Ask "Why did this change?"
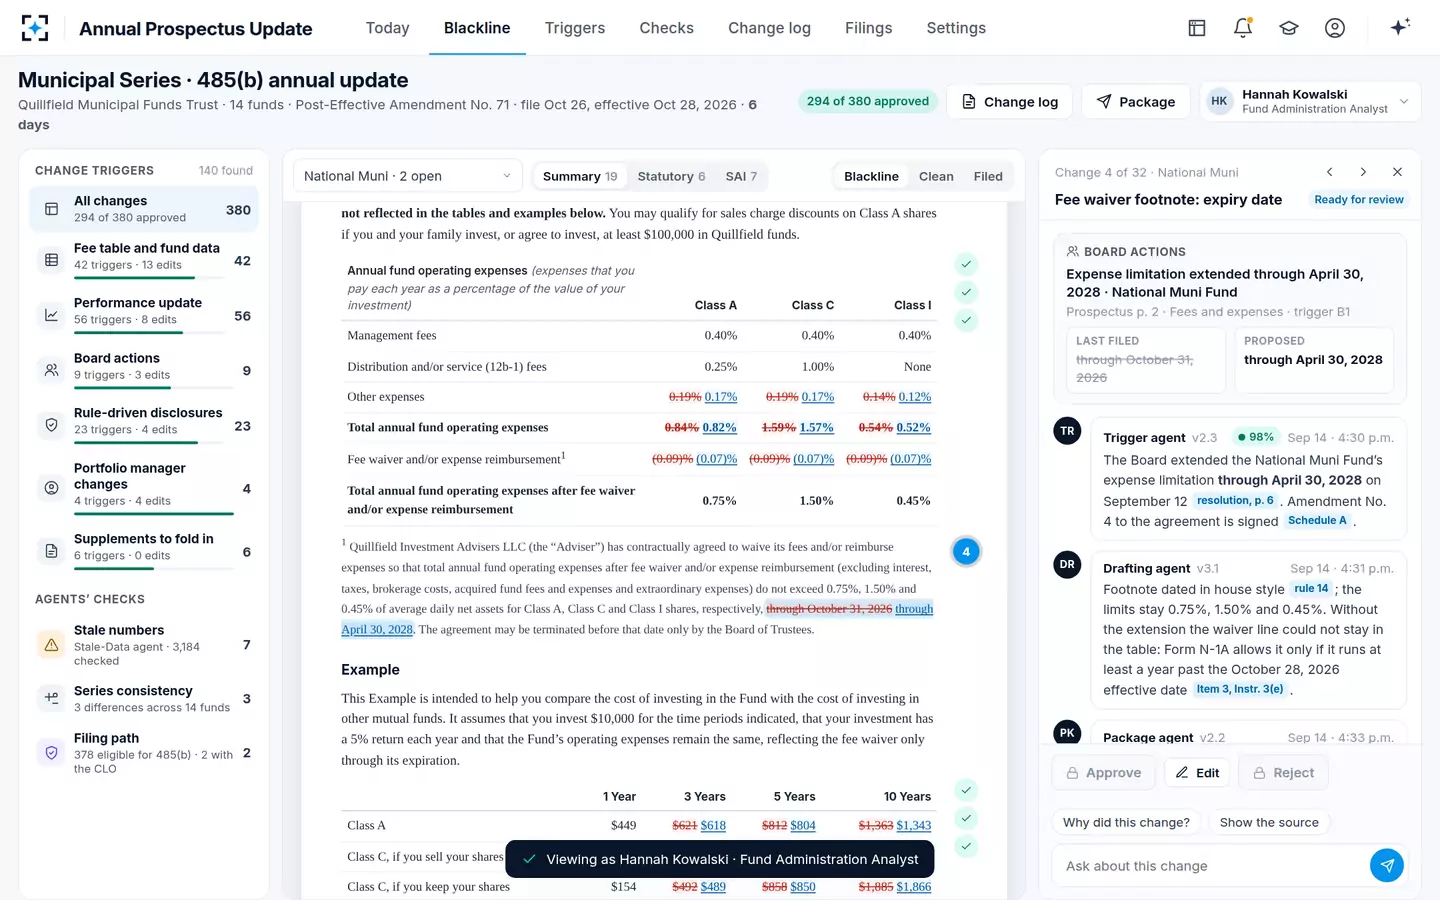This screenshot has width=1440, height=900. coord(1126,823)
